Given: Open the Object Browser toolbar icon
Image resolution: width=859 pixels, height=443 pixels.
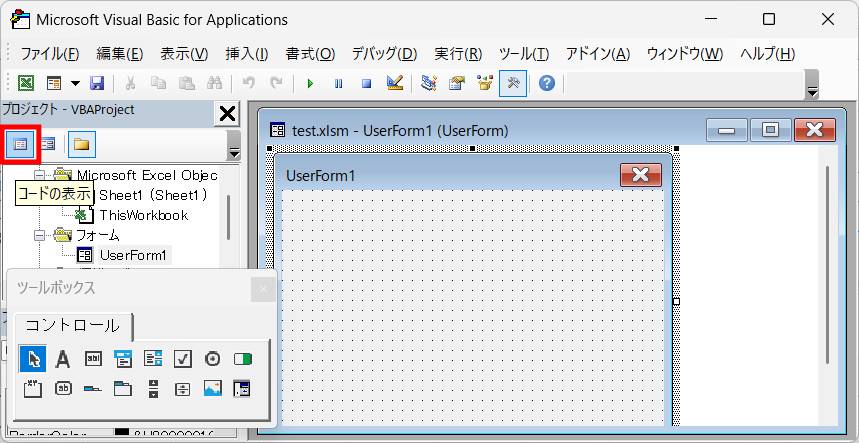Looking at the screenshot, I should pyautogui.click(x=485, y=83).
